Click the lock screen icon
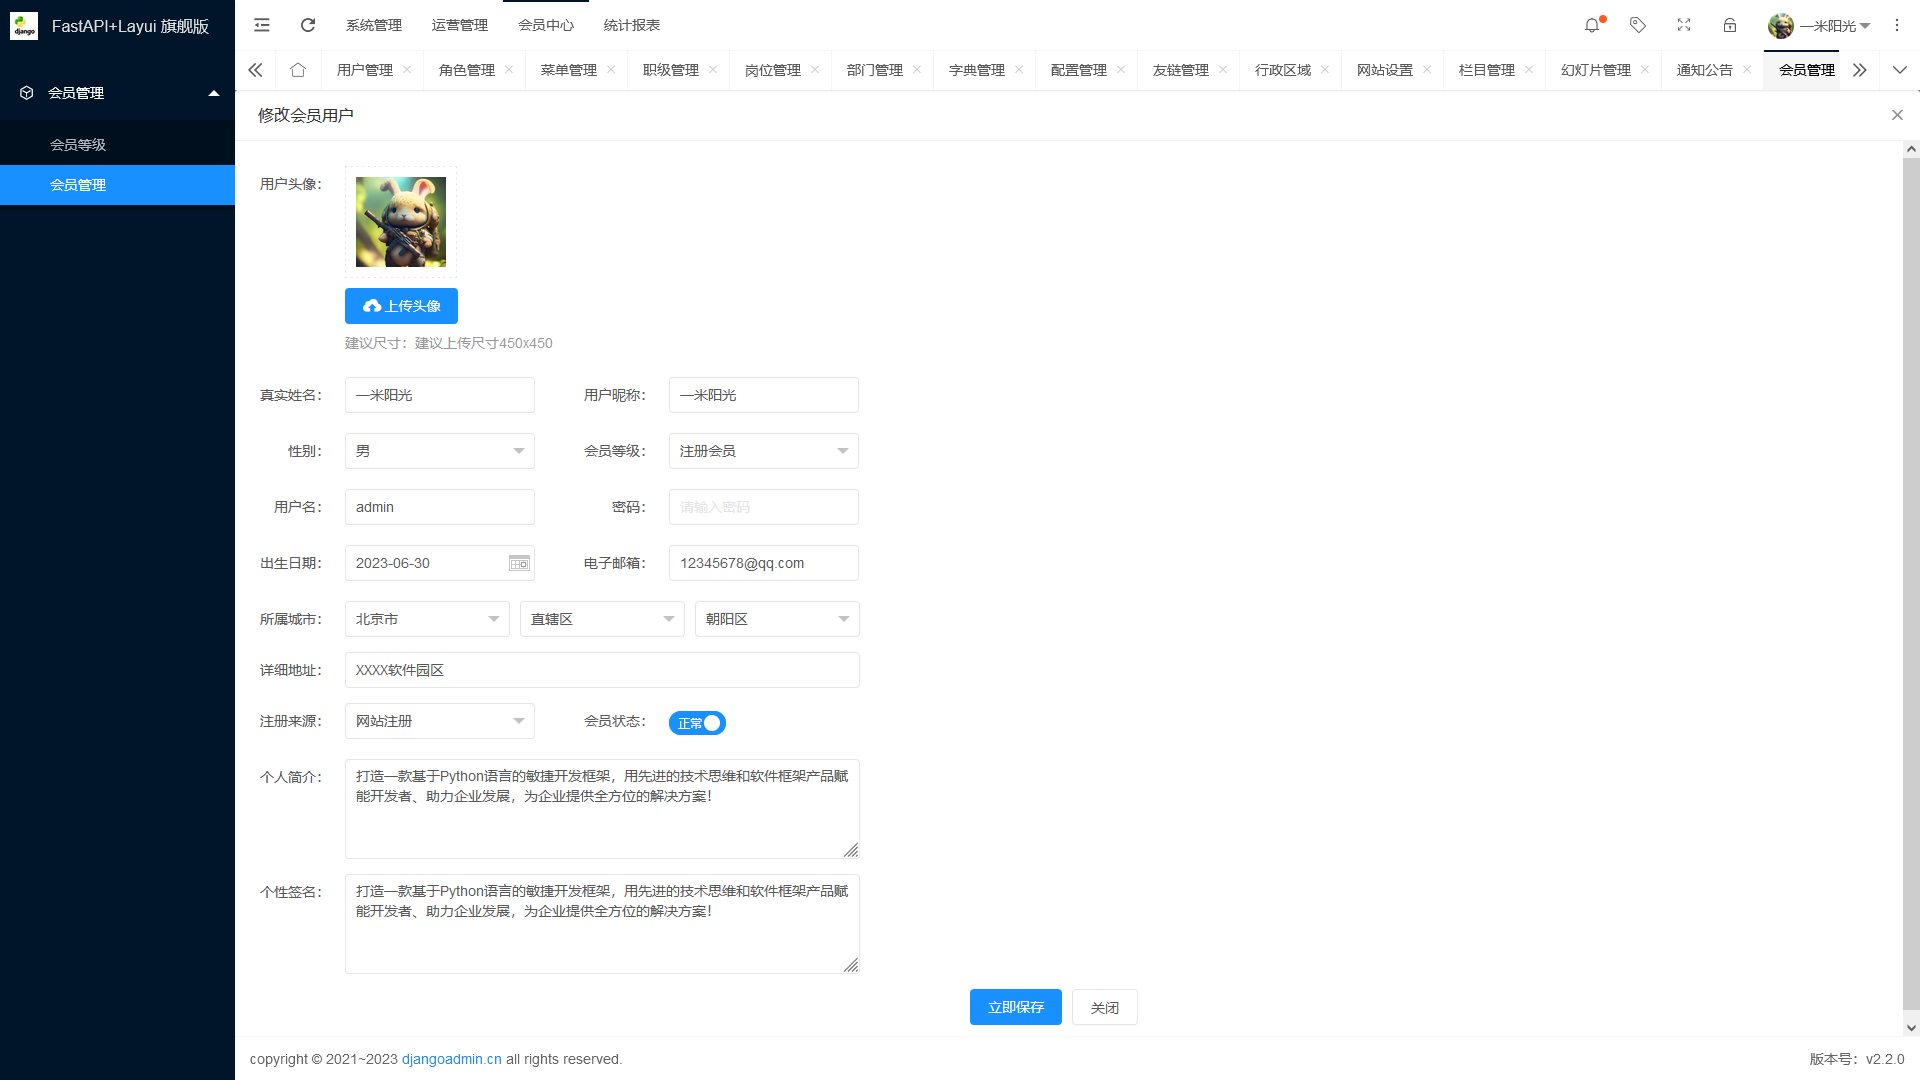This screenshot has width=1920, height=1080. (x=1730, y=25)
